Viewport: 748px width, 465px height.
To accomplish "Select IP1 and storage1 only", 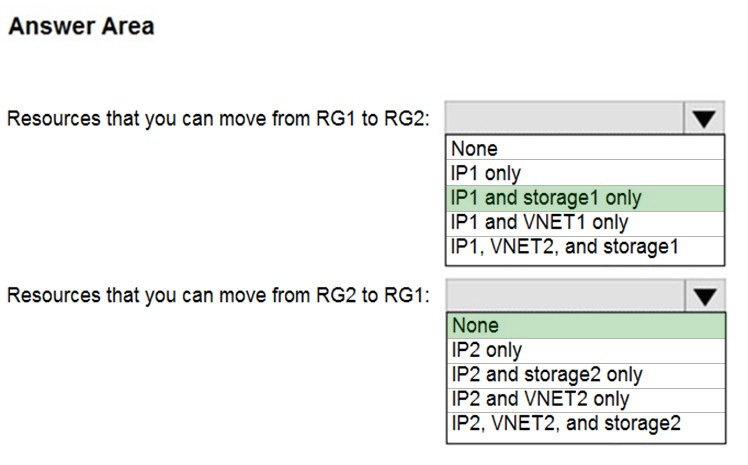I will pyautogui.click(x=585, y=197).
